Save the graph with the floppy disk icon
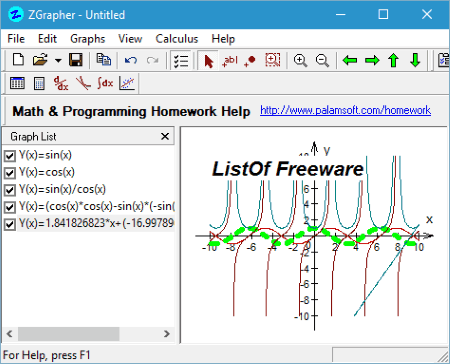The height and width of the screenshot is (364, 450). pos(76,60)
